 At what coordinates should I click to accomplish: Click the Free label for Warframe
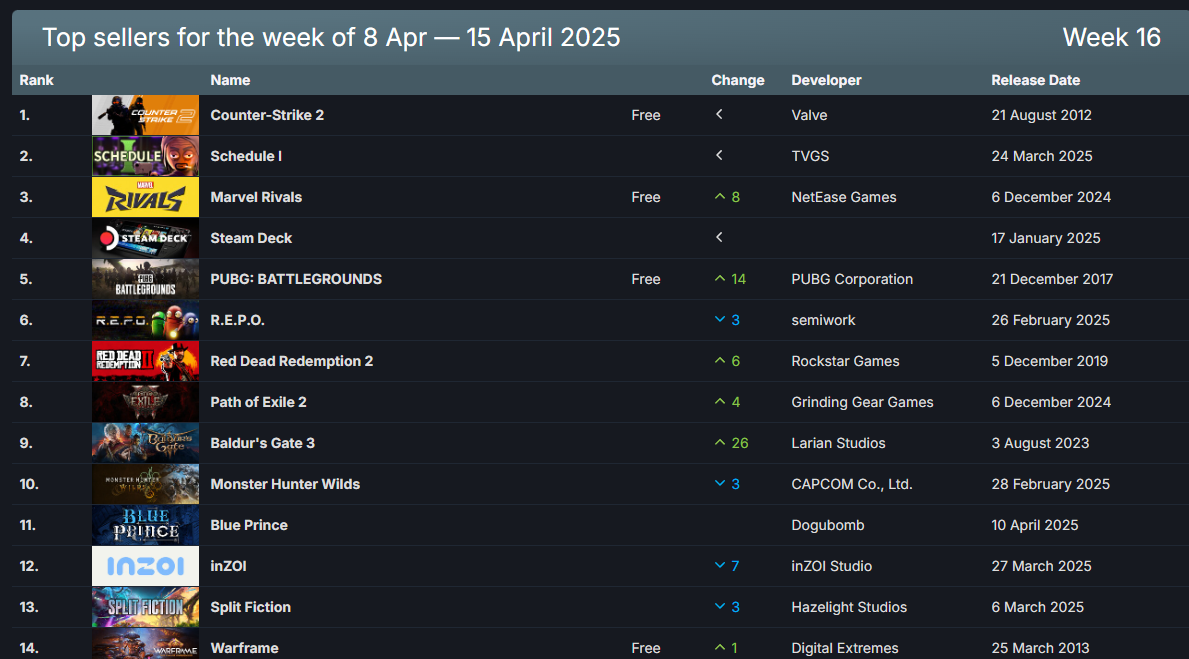(x=645, y=648)
